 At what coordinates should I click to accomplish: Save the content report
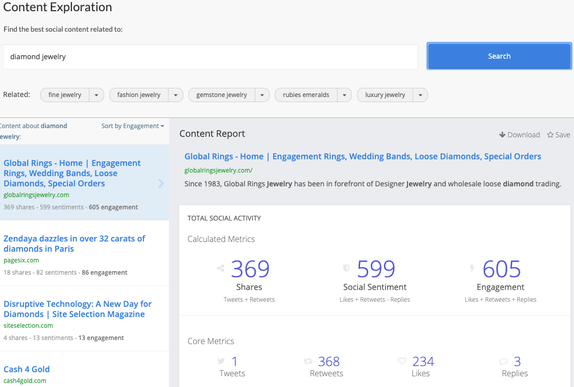[x=559, y=135]
